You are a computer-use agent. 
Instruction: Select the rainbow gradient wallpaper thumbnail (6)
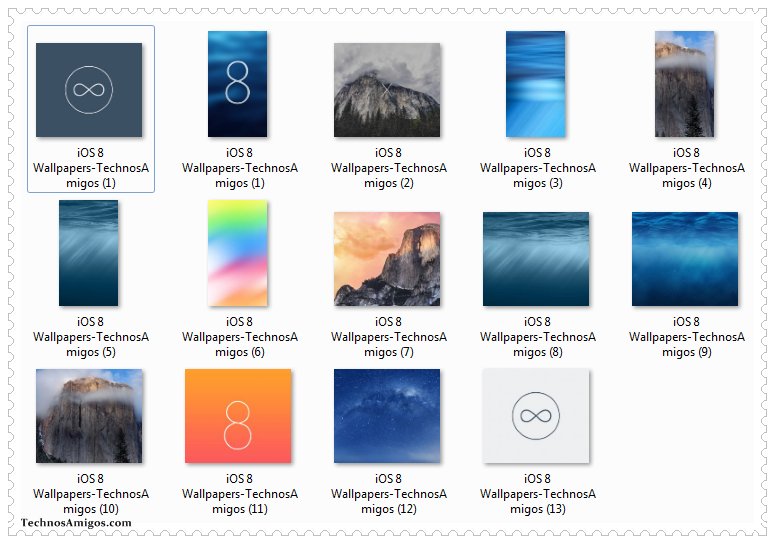click(x=238, y=253)
